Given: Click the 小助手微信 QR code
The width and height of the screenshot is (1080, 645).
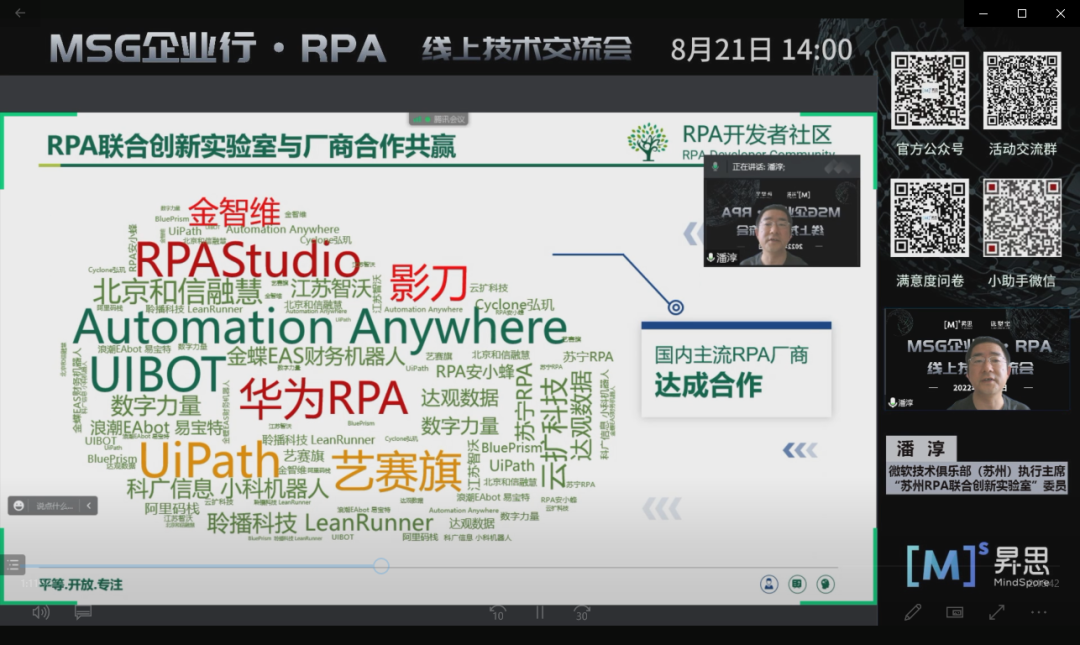Looking at the screenshot, I should (1021, 218).
